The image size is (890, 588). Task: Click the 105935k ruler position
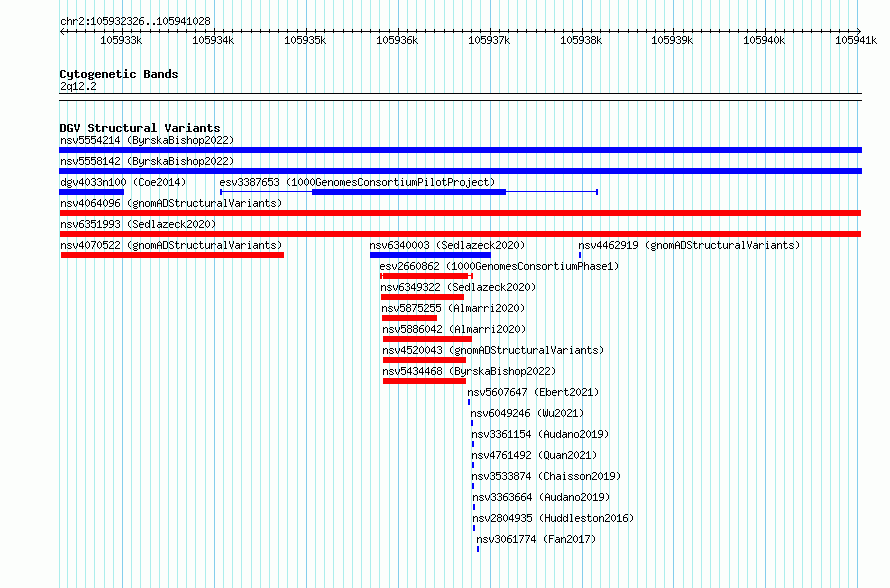coord(305,40)
